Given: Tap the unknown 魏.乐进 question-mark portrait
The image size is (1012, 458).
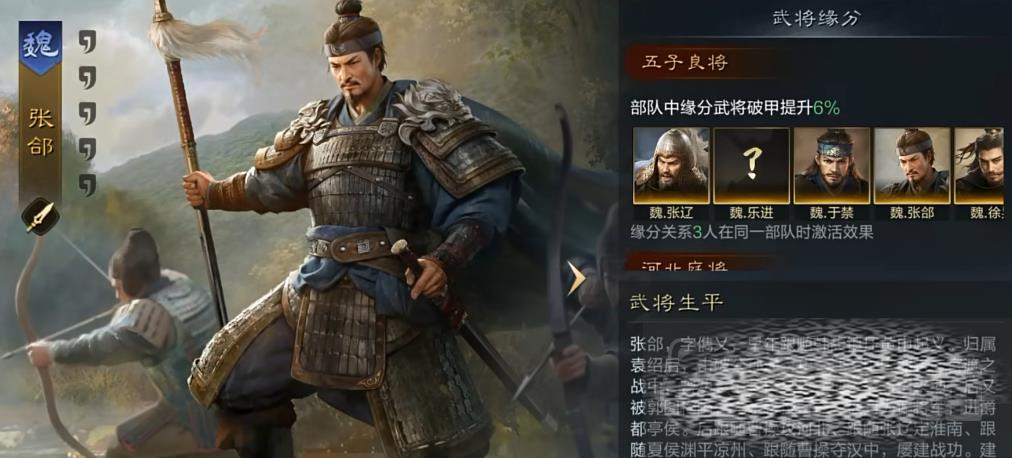Looking at the screenshot, I should 751,166.
